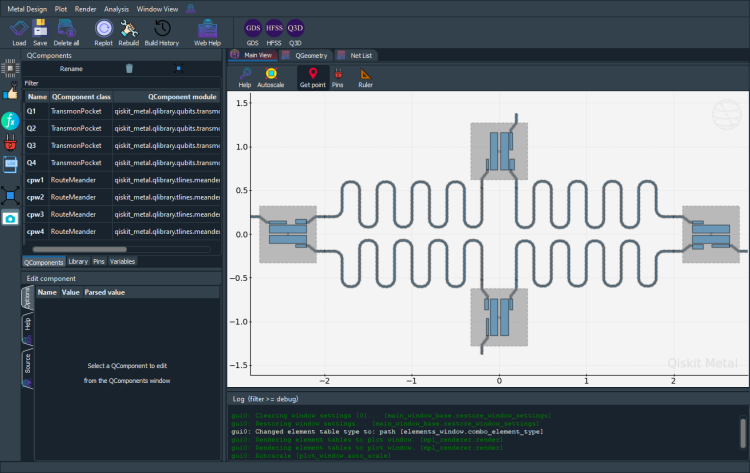Click the plot Help icon
This screenshot has width=750, height=473.
click(245, 77)
